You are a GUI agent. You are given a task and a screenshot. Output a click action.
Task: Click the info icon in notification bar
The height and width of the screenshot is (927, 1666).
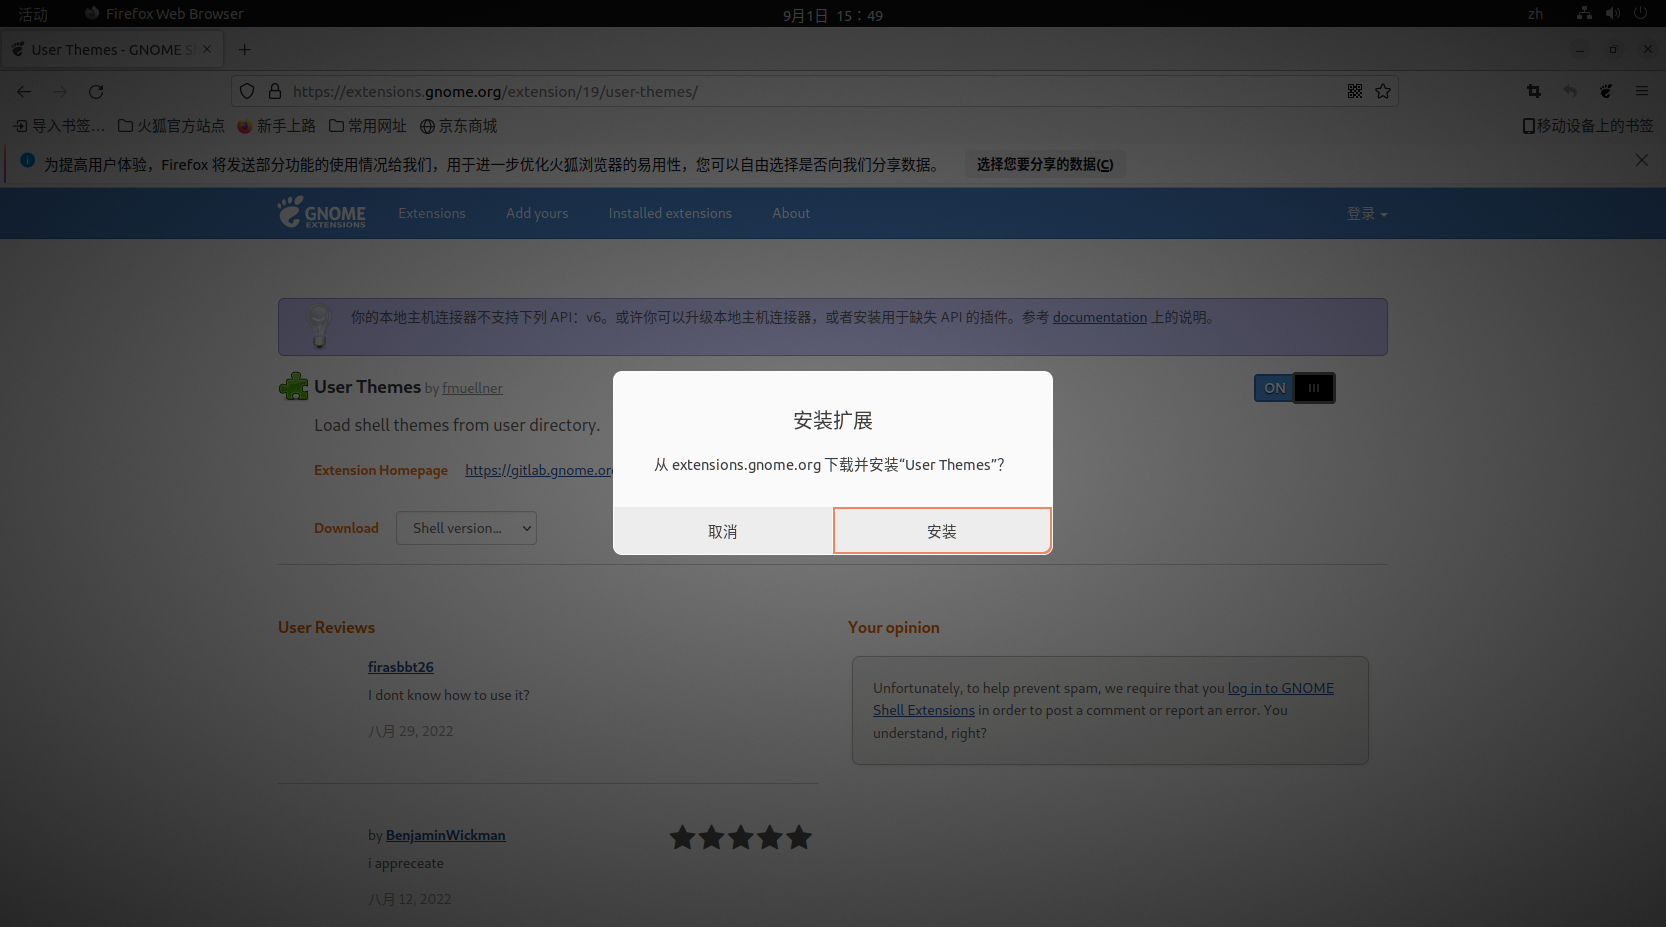click(x=27, y=160)
